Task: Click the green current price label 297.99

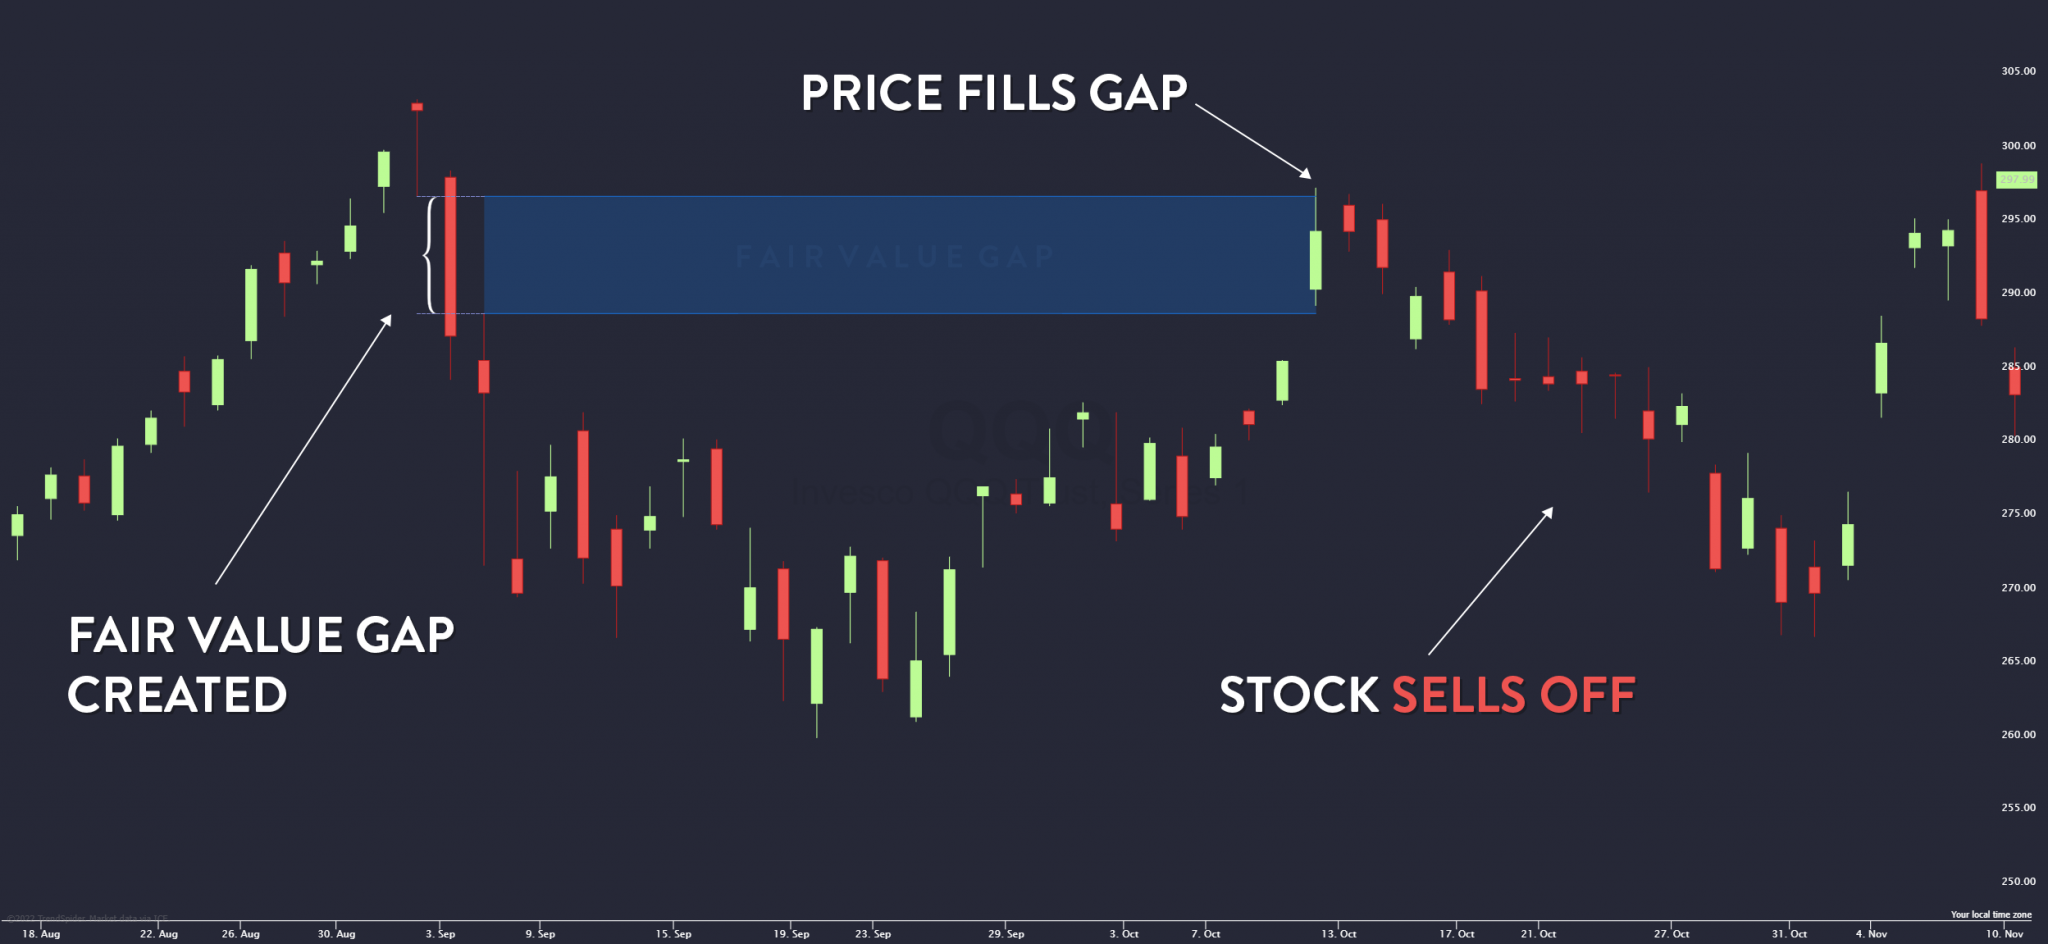Action: click(x=2016, y=180)
